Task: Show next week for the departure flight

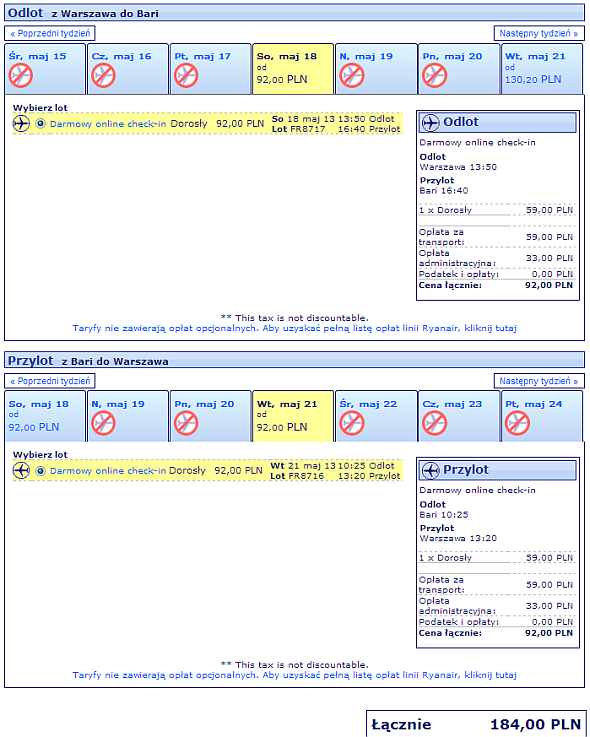Action: (539, 33)
